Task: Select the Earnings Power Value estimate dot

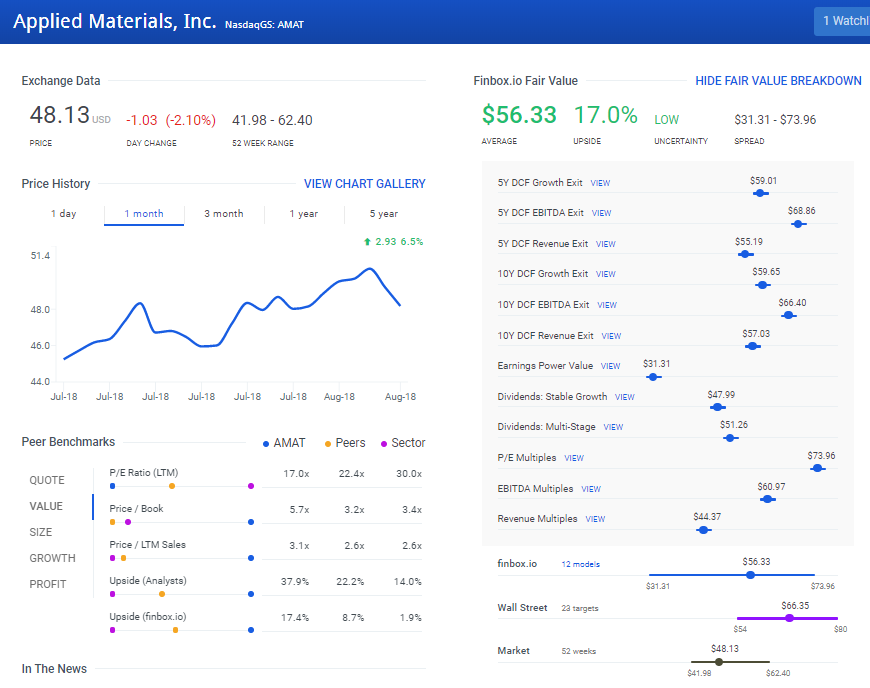Action: click(x=653, y=377)
